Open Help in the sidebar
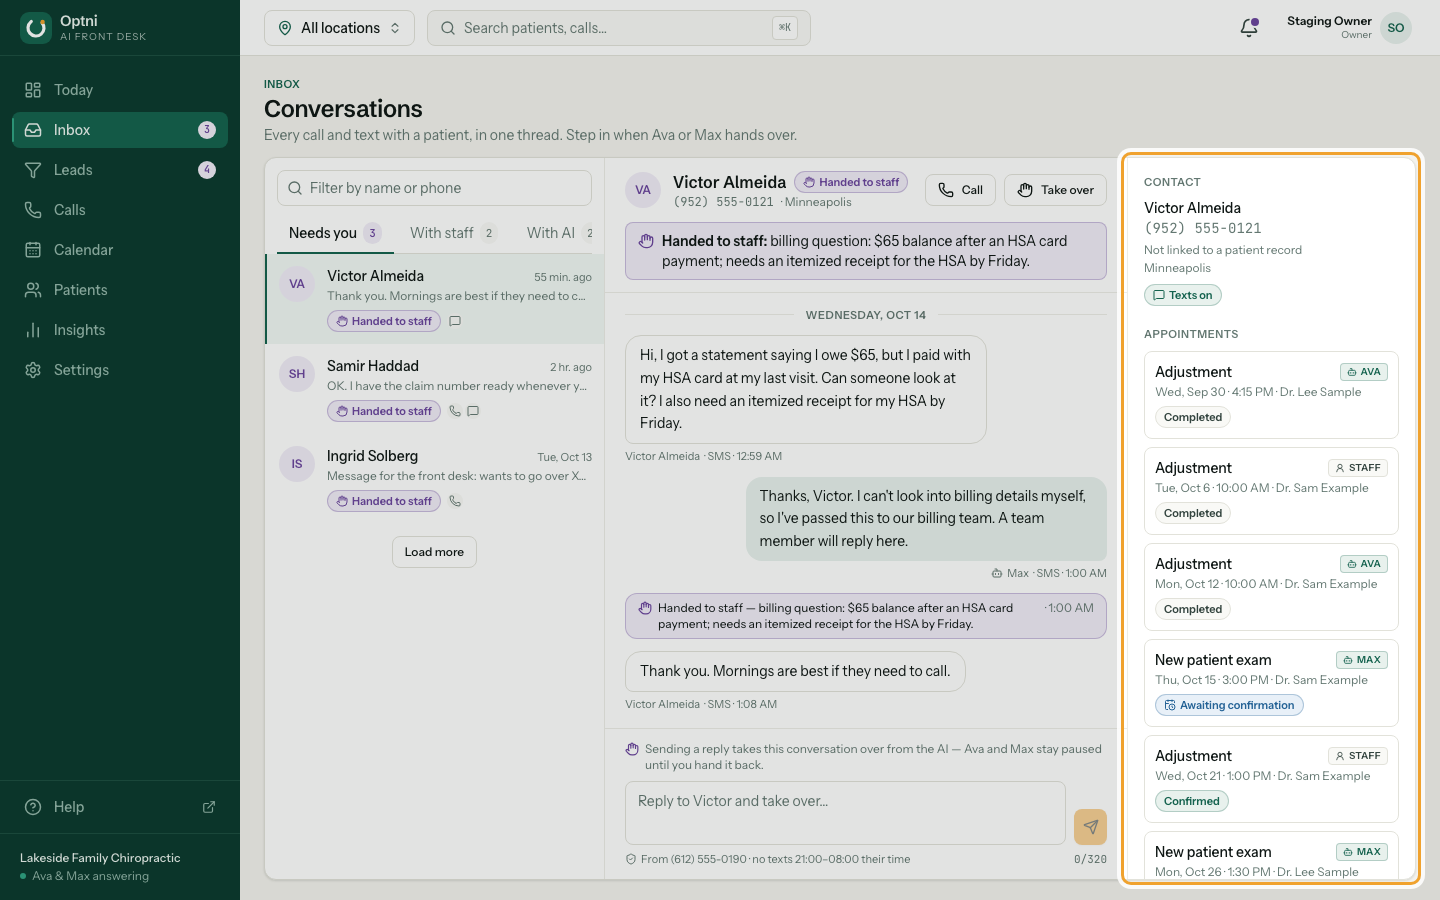1440x900 pixels. pos(120,807)
